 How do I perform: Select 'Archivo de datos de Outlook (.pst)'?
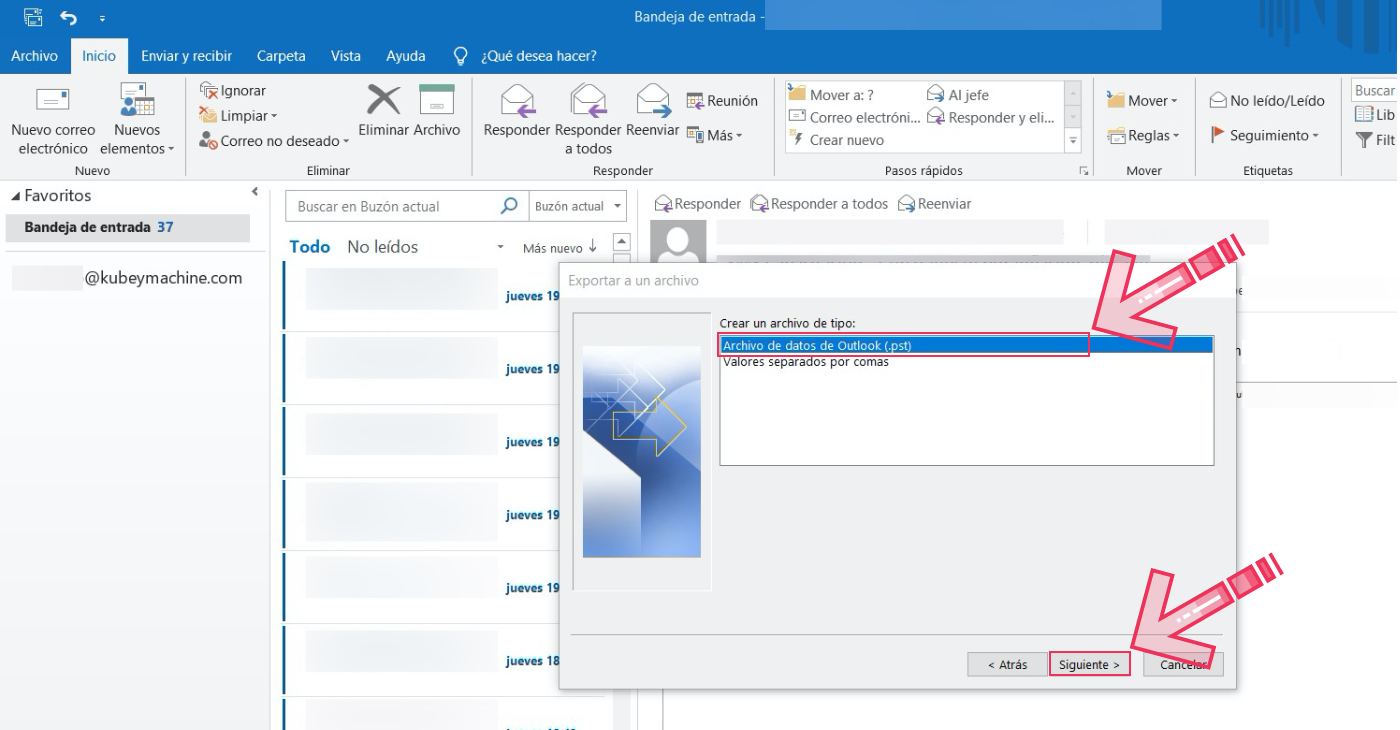966,345
